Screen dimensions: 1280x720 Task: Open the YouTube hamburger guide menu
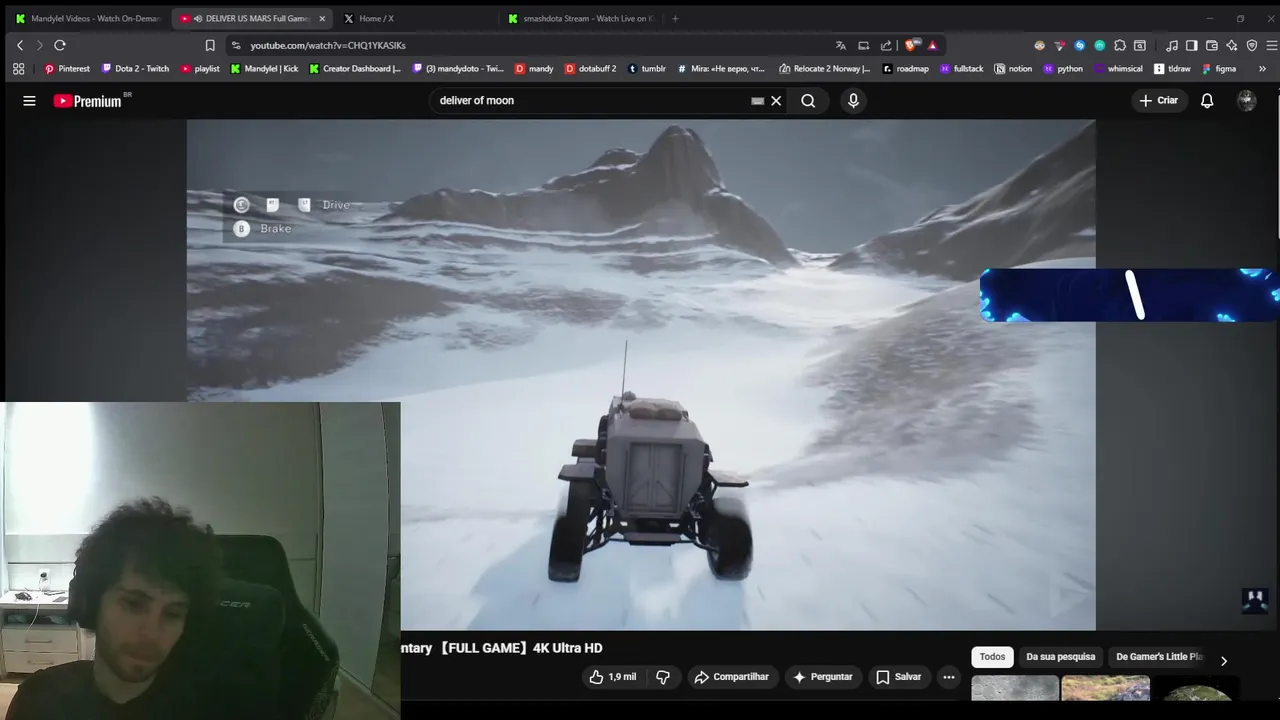29,100
